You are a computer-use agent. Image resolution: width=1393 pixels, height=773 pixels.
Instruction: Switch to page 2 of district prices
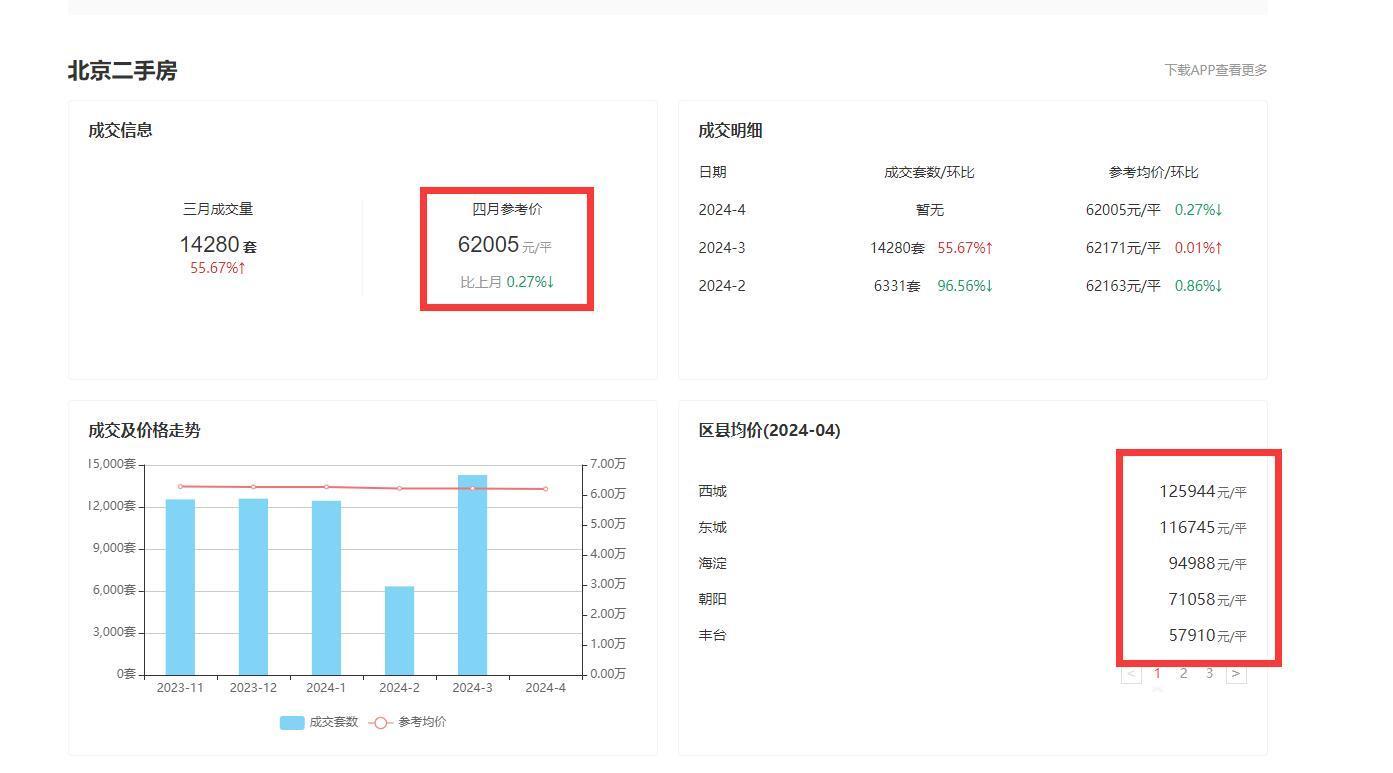pyautogui.click(x=1183, y=674)
